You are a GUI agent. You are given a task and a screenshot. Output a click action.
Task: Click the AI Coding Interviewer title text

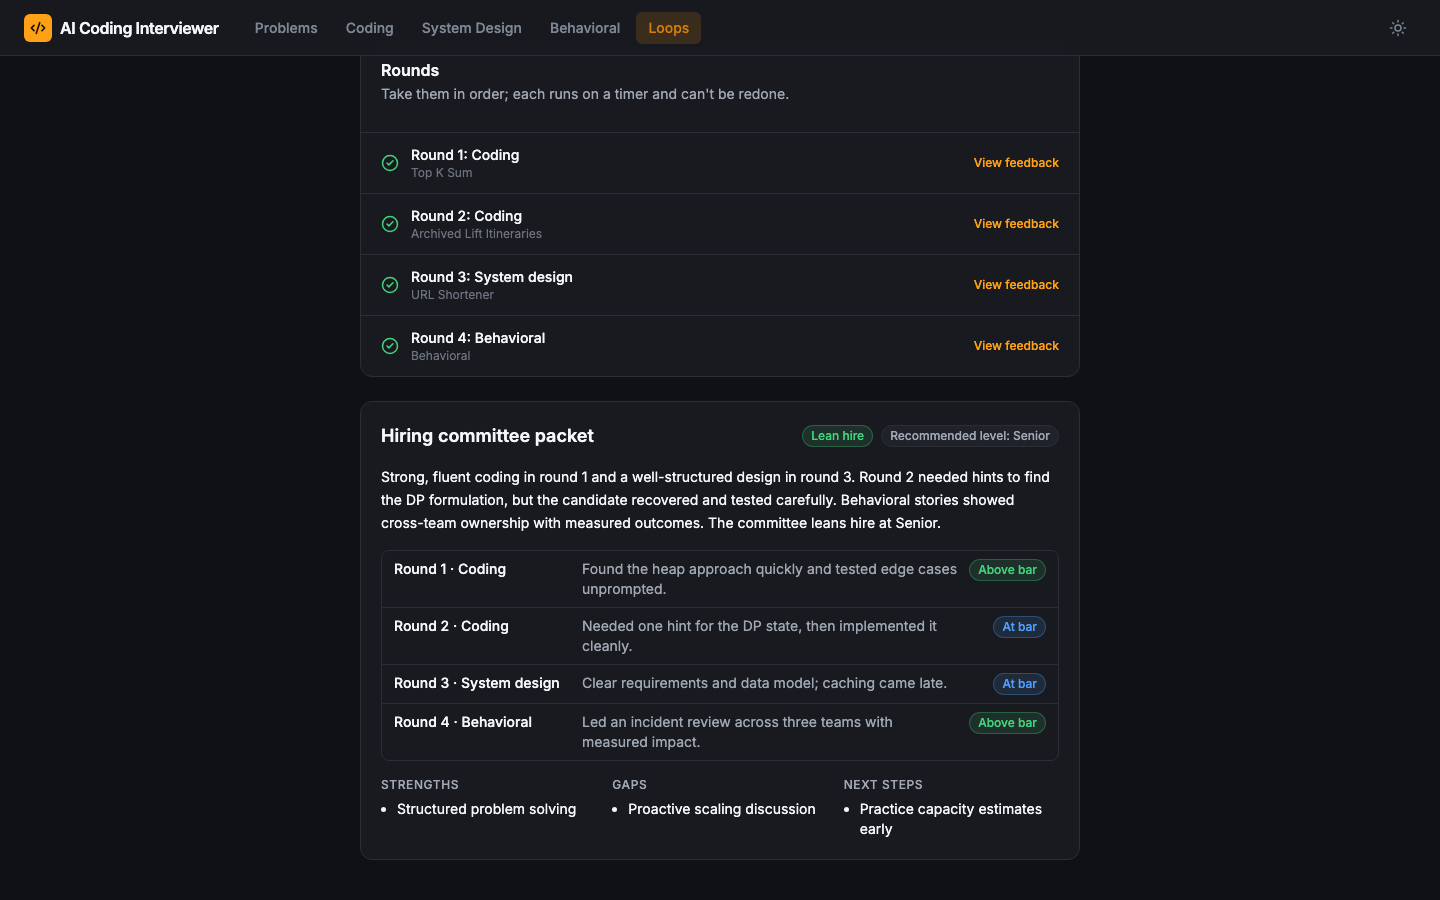(x=139, y=28)
